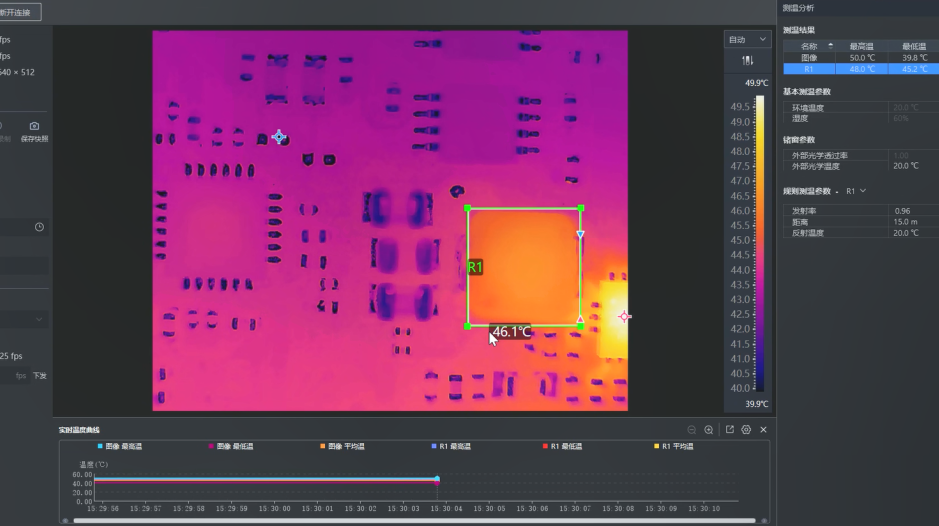Image resolution: width=939 pixels, height=526 pixels.
Task: Pop out the temperature chart window icon
Action: pyautogui.click(x=729, y=430)
